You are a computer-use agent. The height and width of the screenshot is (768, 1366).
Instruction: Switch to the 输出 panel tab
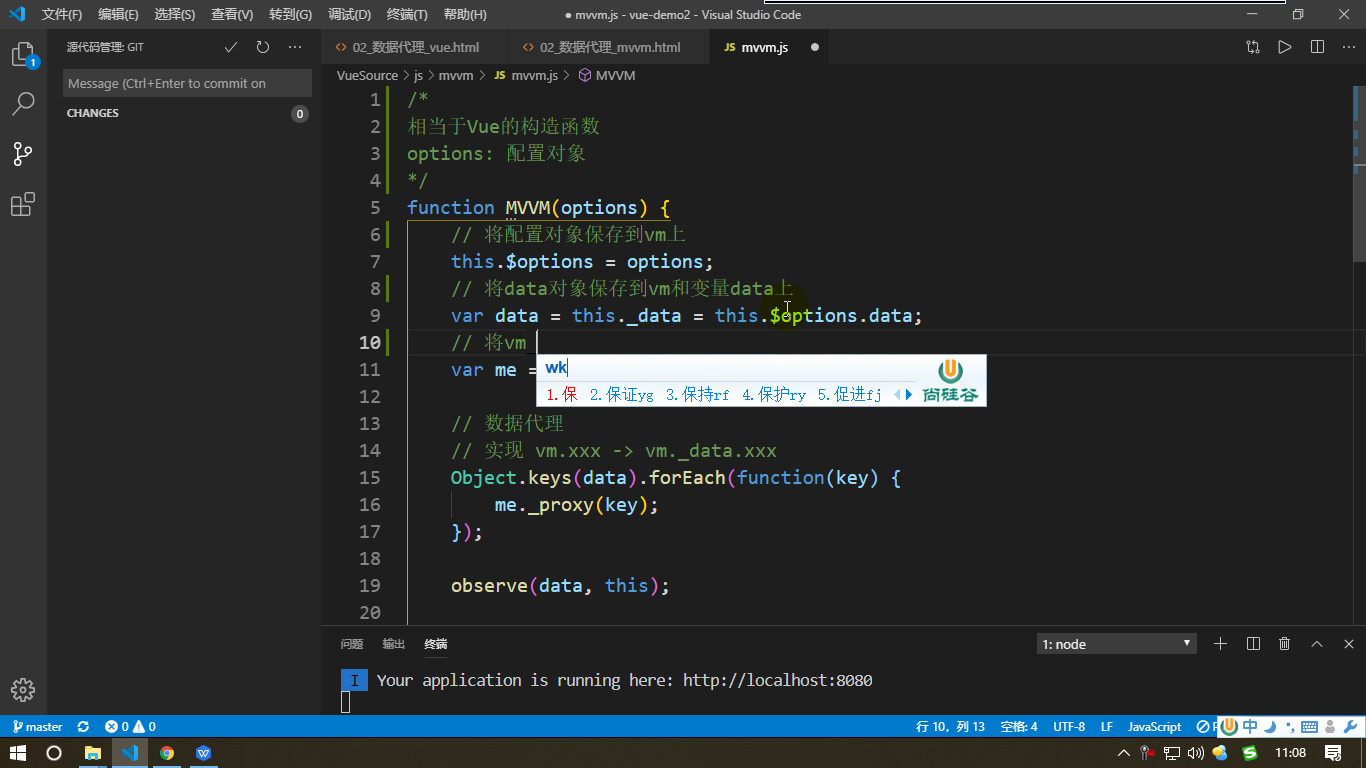click(394, 644)
